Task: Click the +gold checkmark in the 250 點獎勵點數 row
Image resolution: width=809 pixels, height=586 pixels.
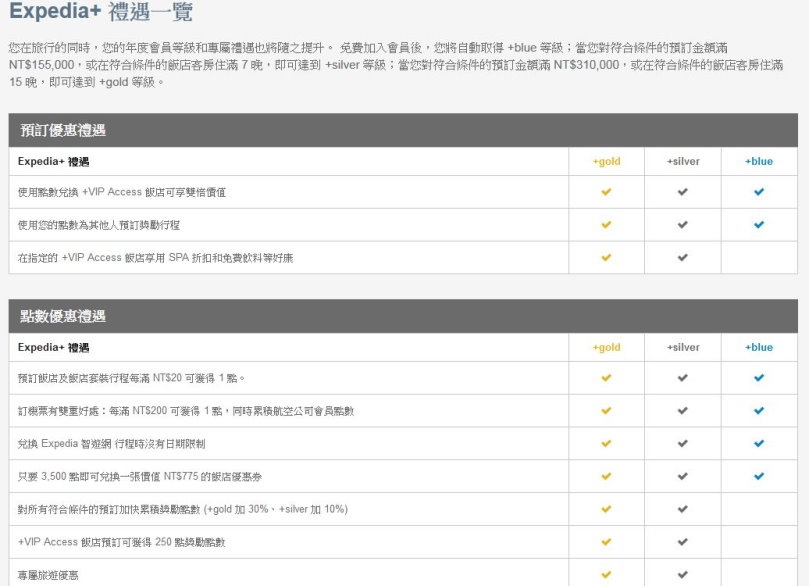Action: 606,542
